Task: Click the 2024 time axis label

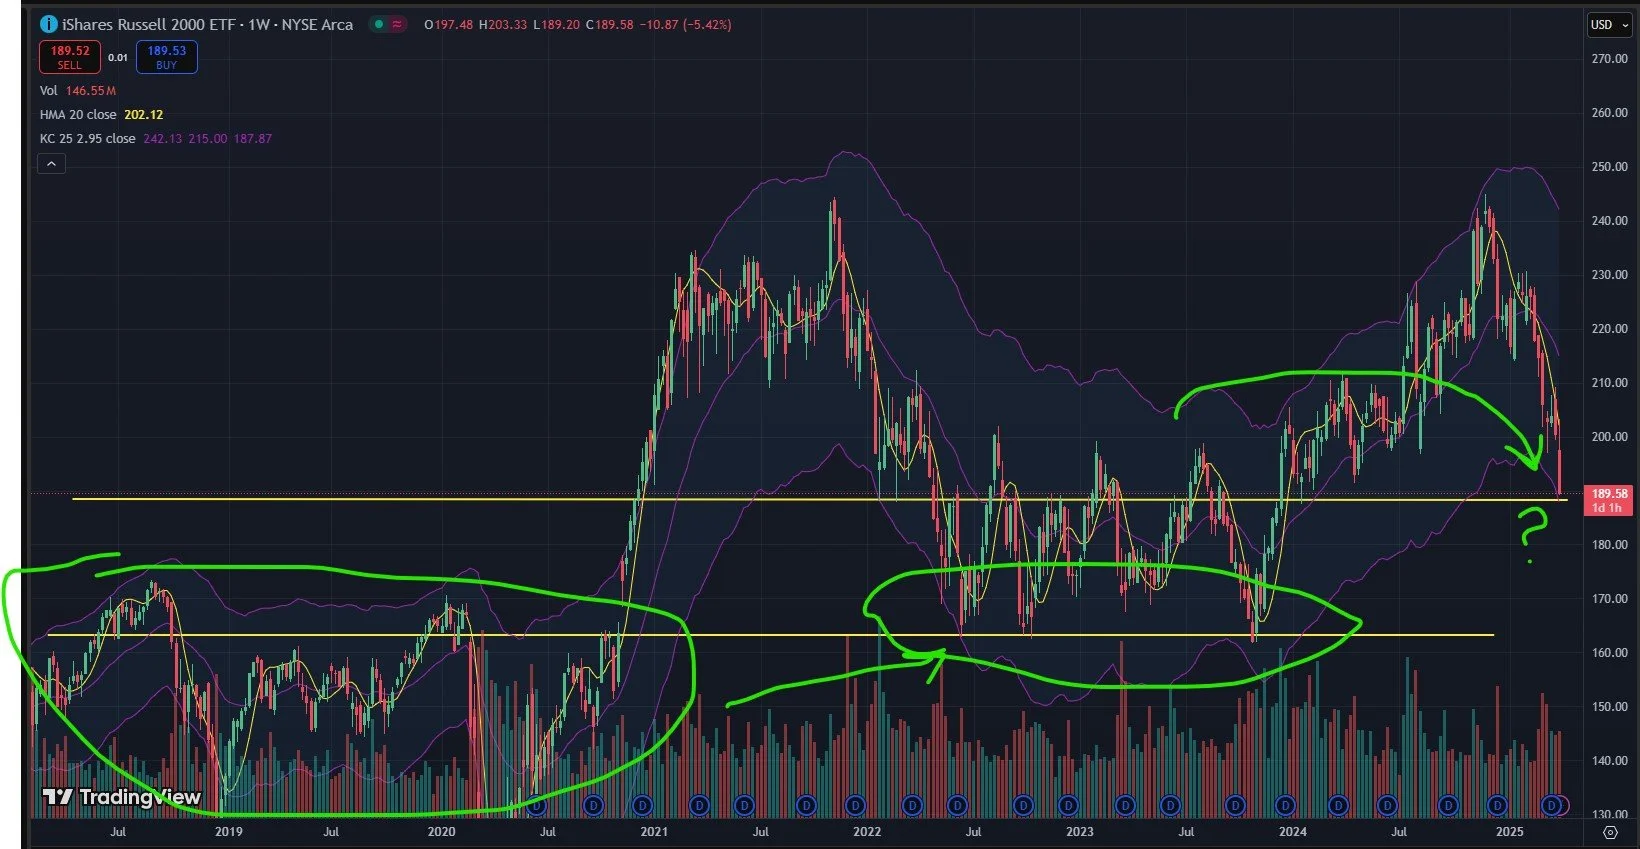Action: (x=1293, y=832)
